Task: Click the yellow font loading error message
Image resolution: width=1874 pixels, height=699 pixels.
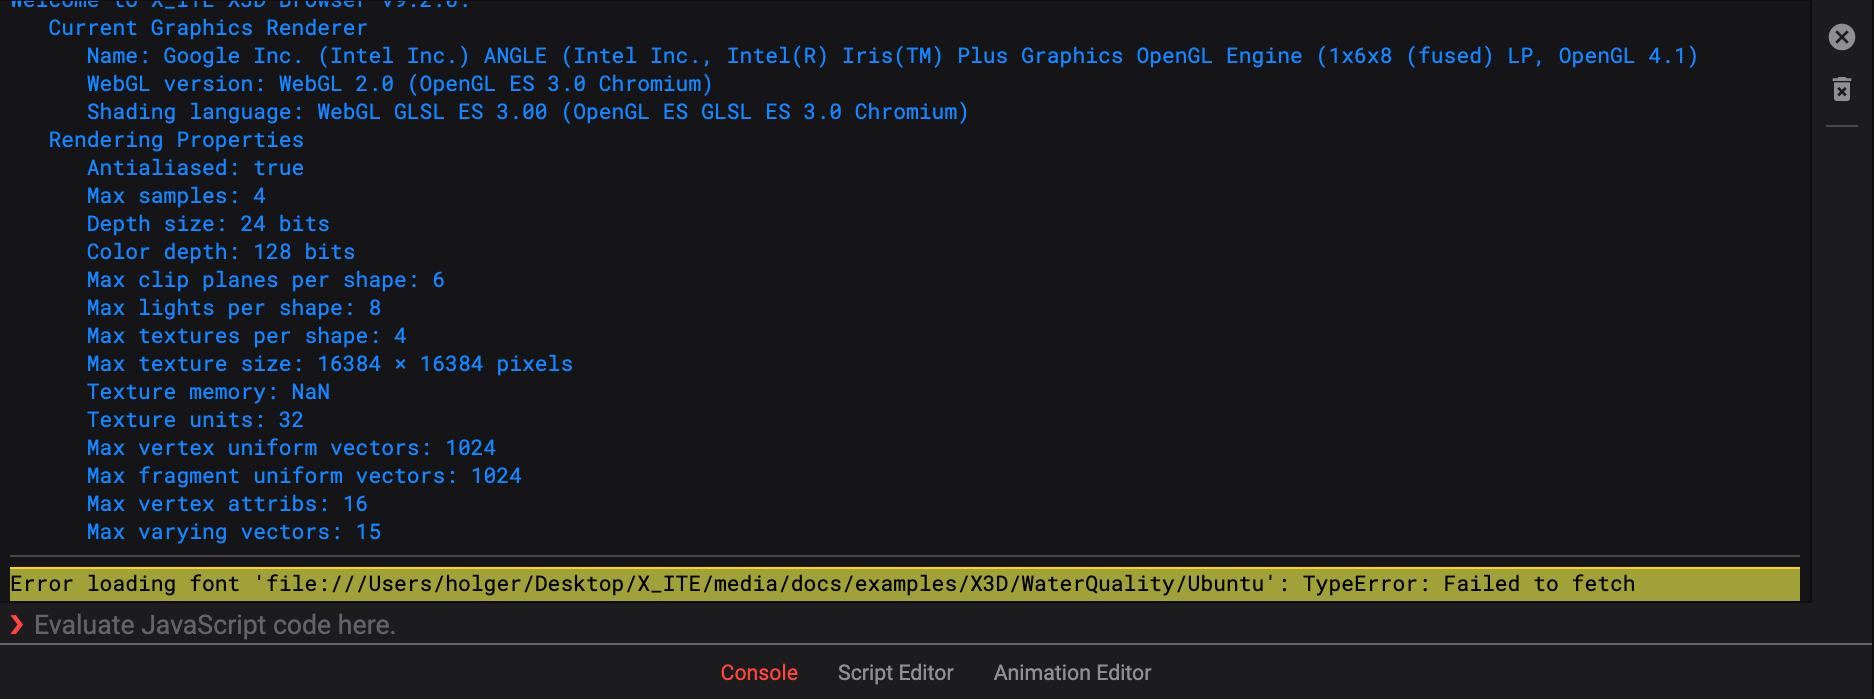Action: point(822,584)
